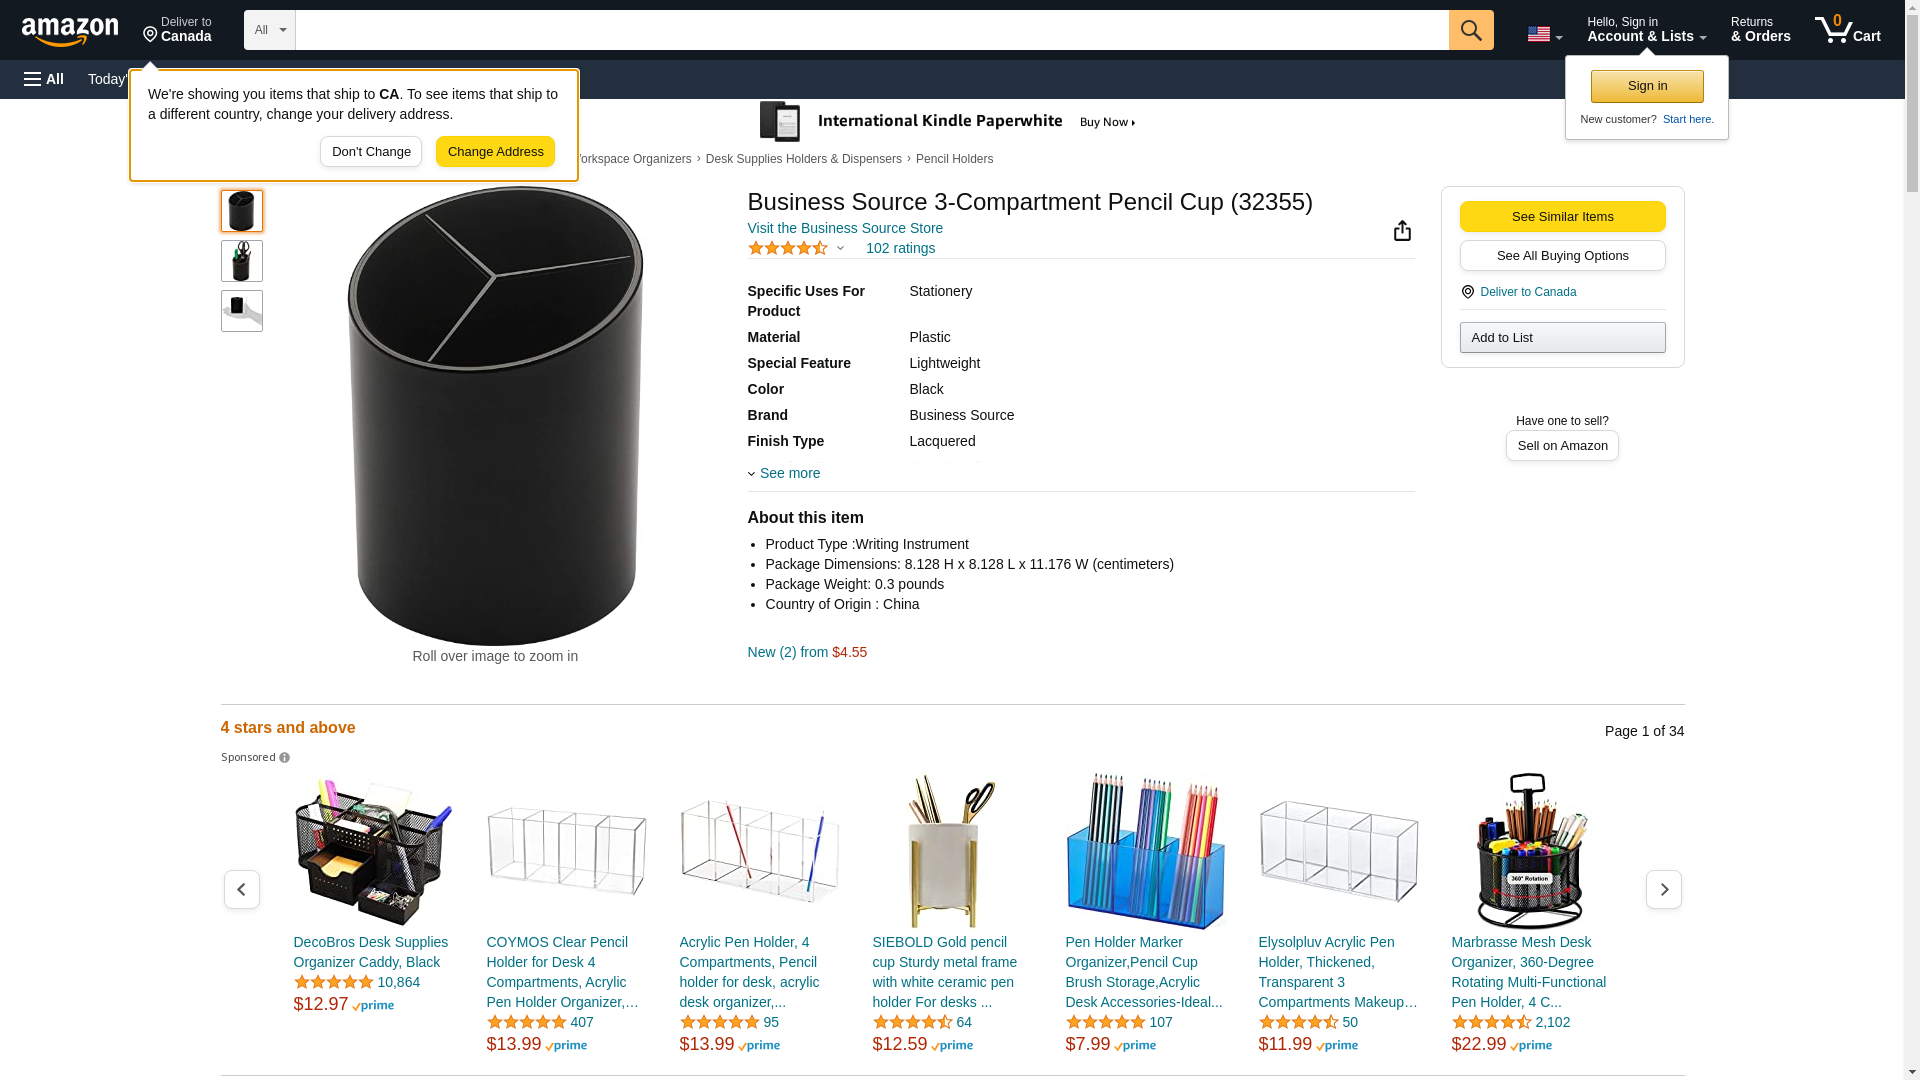1920x1080 pixels.
Task: Go to next carousel page arrow
Action: click(x=1663, y=889)
